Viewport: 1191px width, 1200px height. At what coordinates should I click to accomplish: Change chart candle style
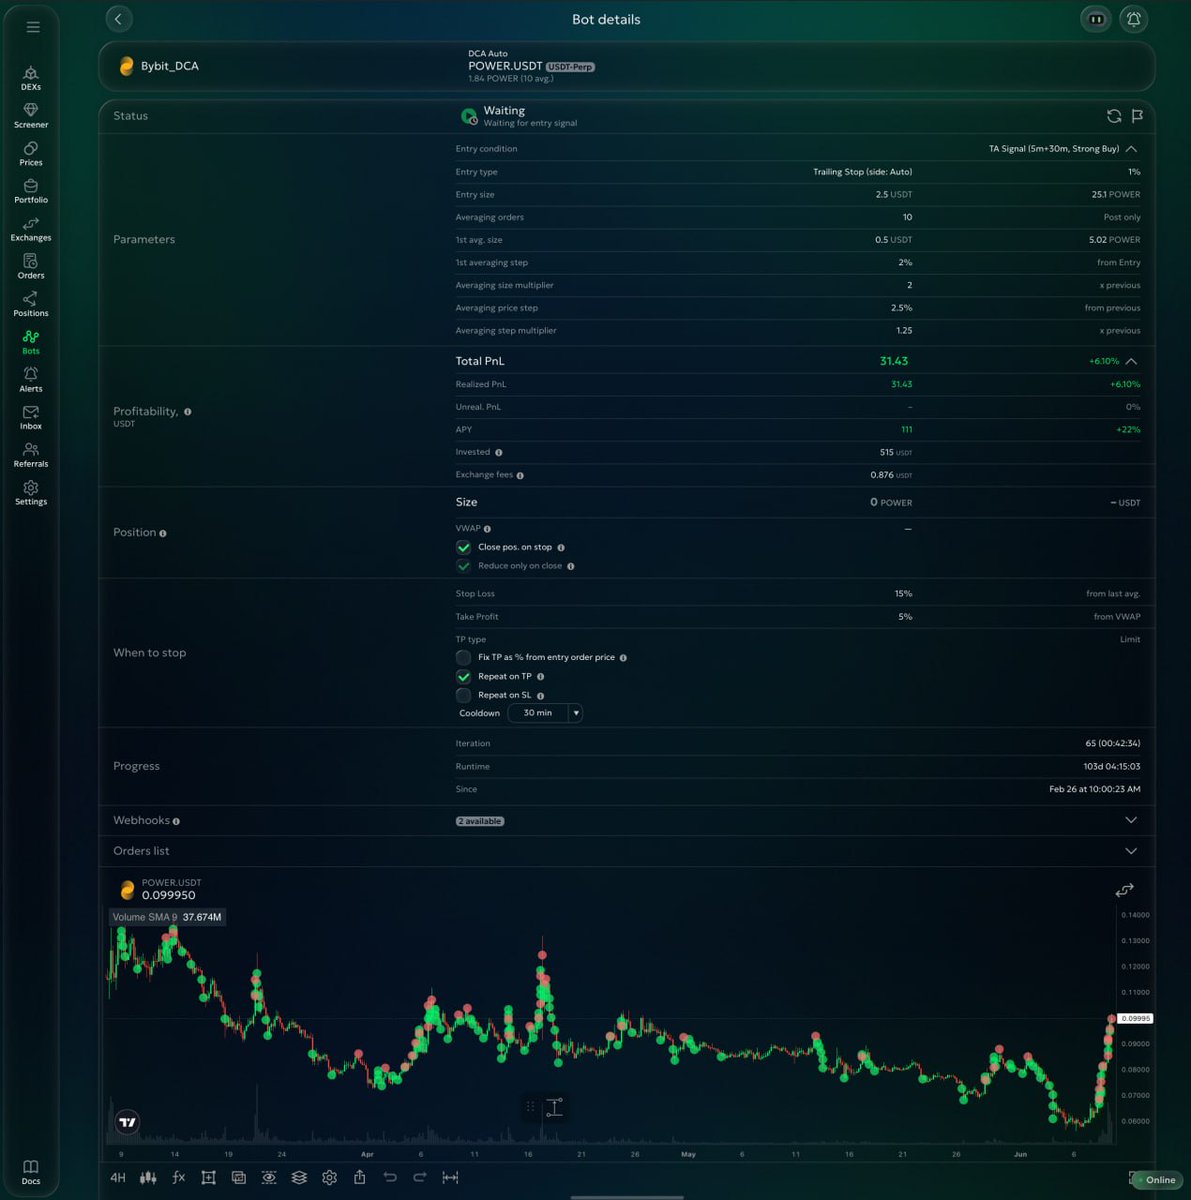pyautogui.click(x=148, y=1178)
